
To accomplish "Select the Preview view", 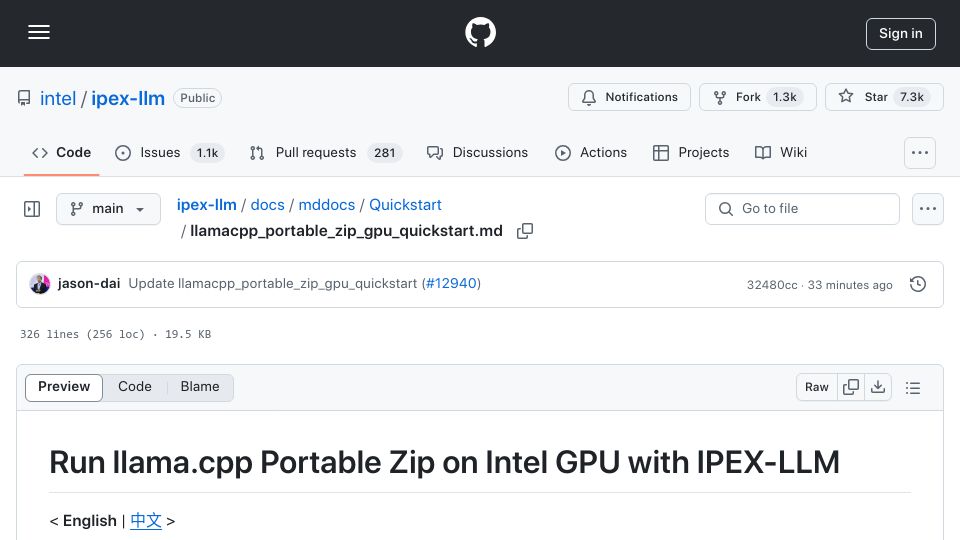I will tap(64, 387).
